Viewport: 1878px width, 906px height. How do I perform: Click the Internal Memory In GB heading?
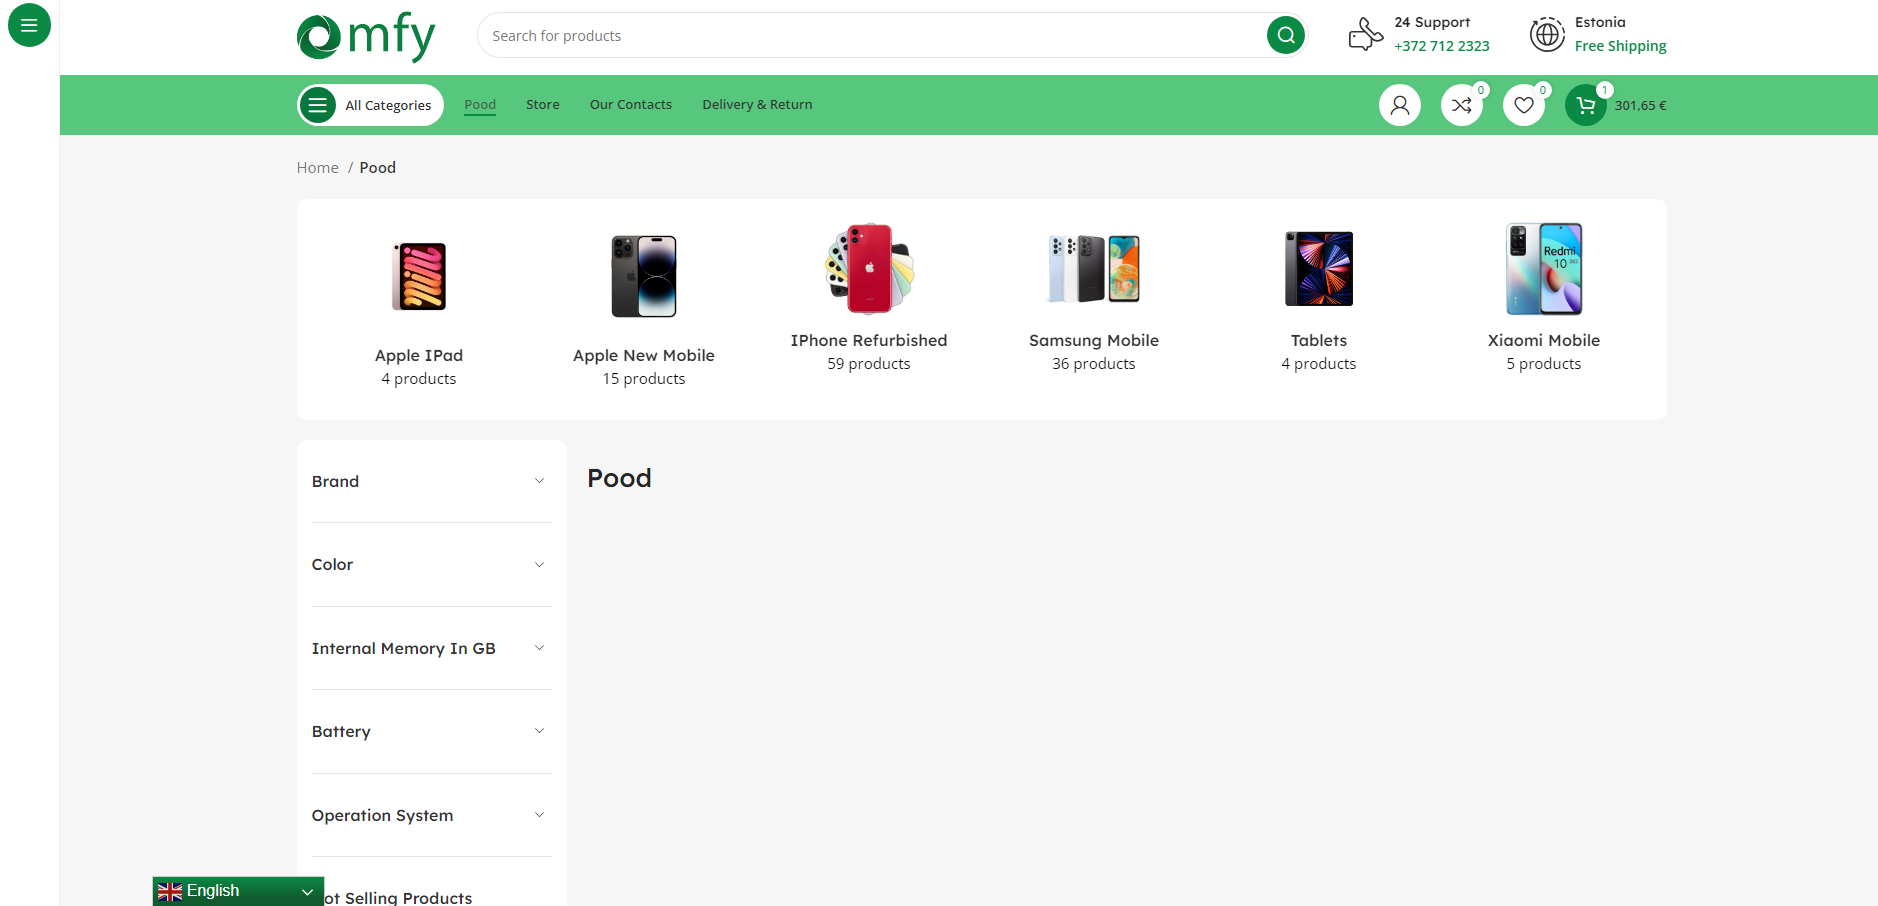click(403, 648)
